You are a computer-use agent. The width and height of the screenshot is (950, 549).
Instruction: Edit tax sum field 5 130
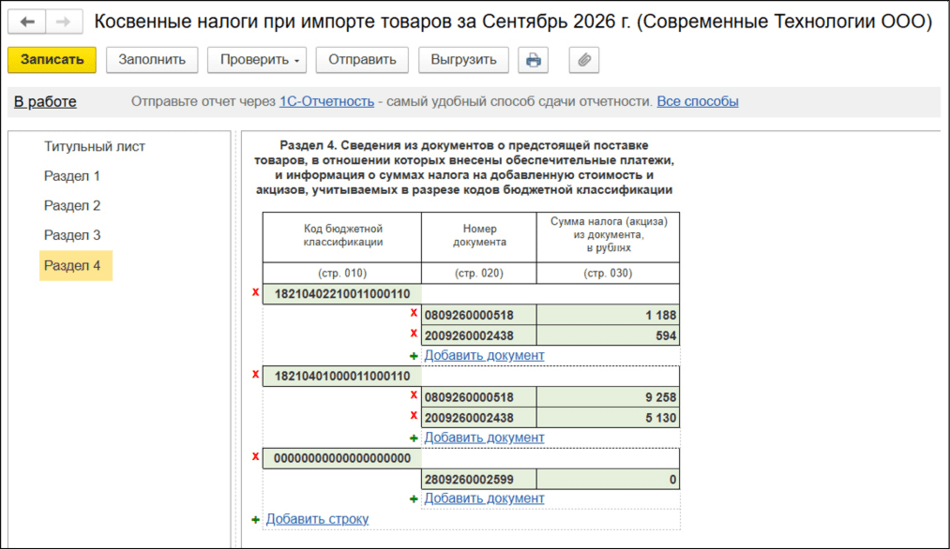[x=608, y=418]
